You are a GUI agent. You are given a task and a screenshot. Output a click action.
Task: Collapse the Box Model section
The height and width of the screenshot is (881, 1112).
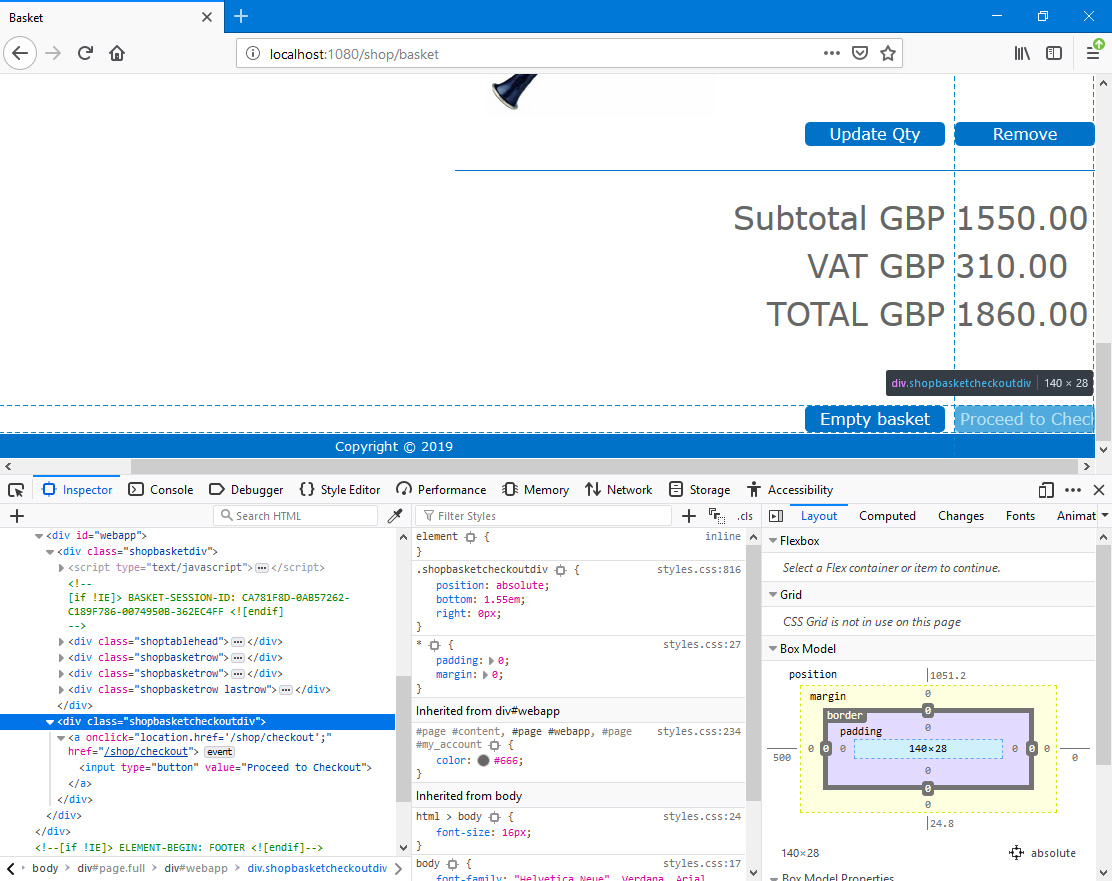click(773, 648)
